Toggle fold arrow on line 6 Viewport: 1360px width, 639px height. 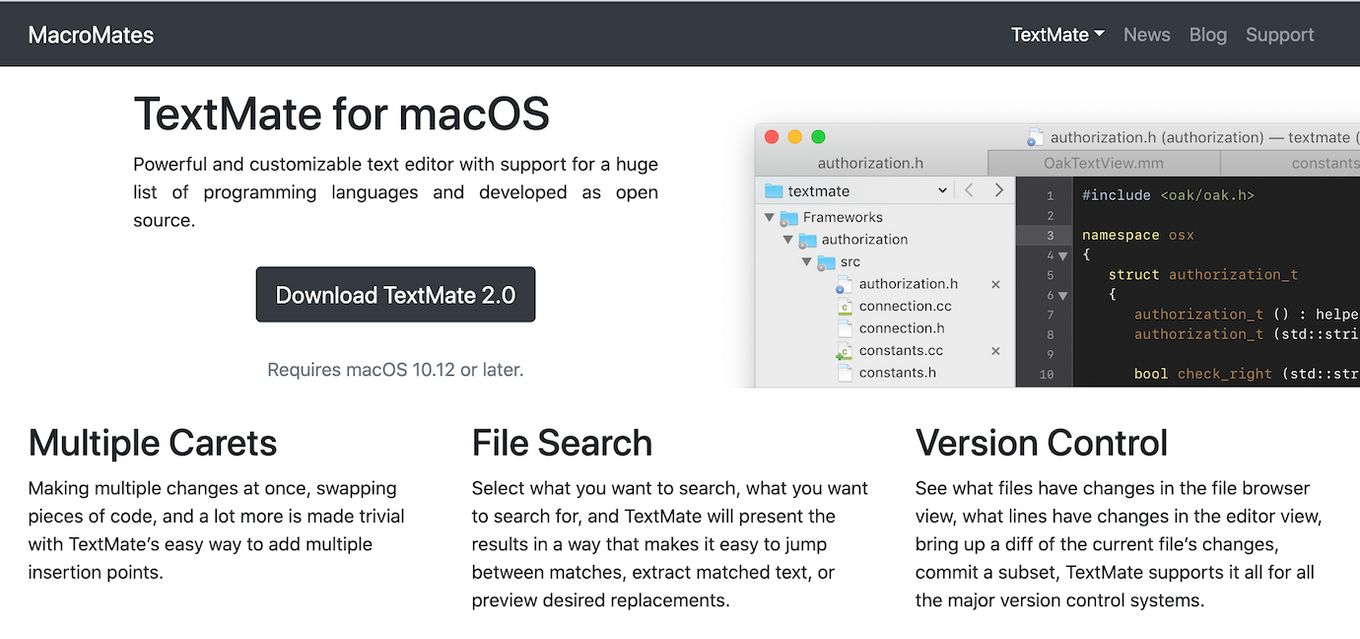click(x=1063, y=296)
